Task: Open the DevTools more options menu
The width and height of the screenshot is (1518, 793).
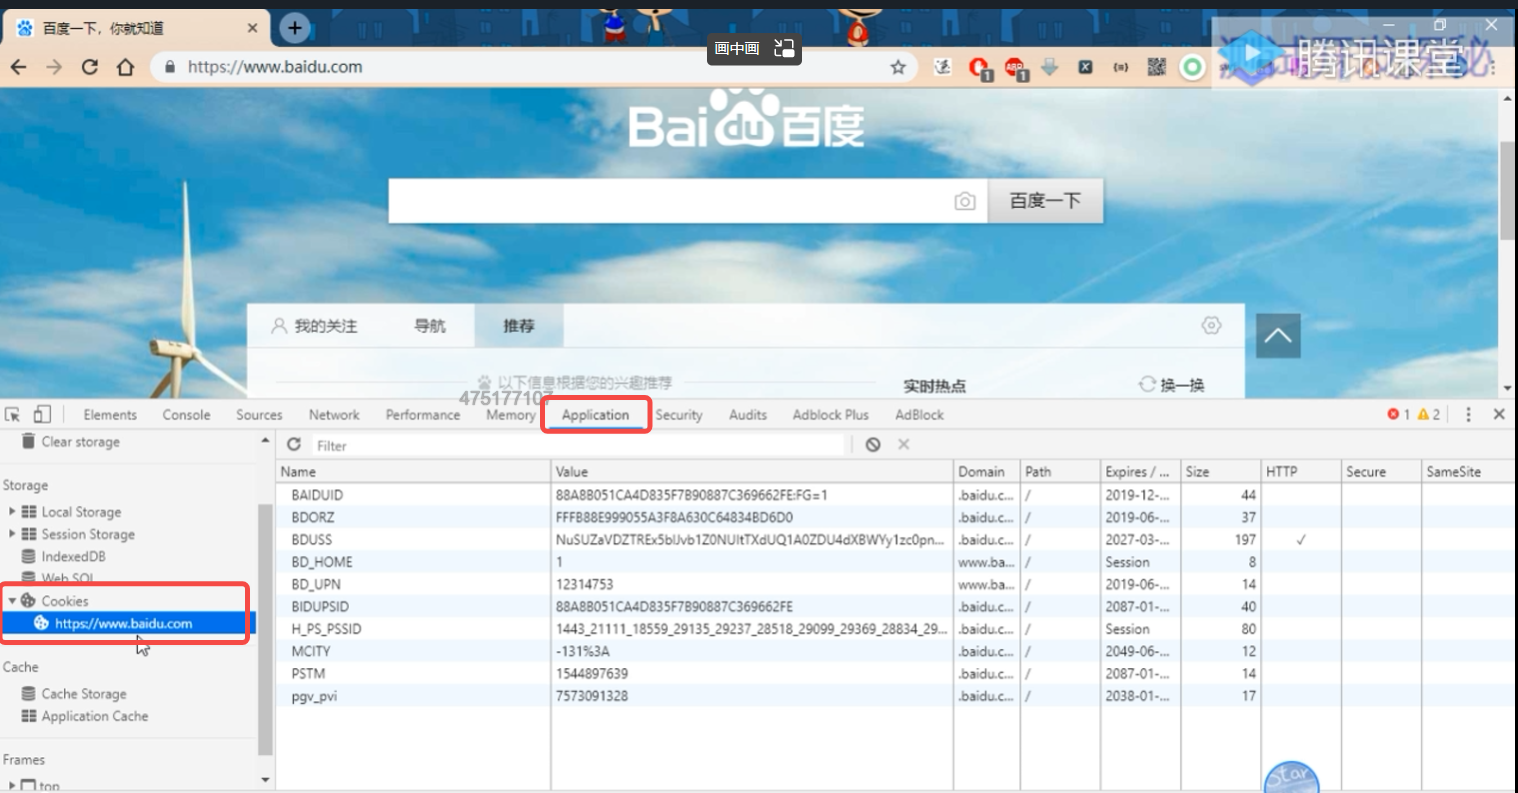Action: (x=1468, y=414)
